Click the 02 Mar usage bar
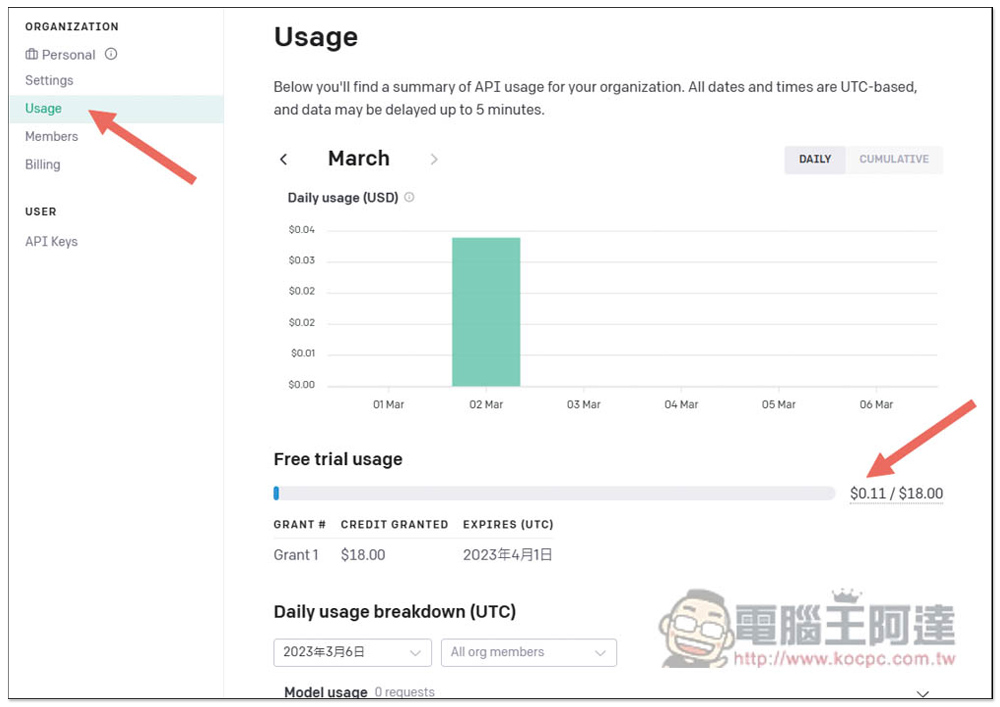This screenshot has width=1000, height=707. click(486, 312)
